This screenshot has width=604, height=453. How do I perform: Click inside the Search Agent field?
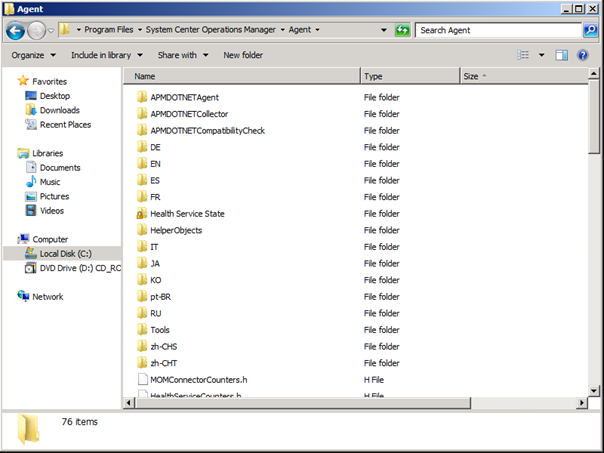(498, 30)
